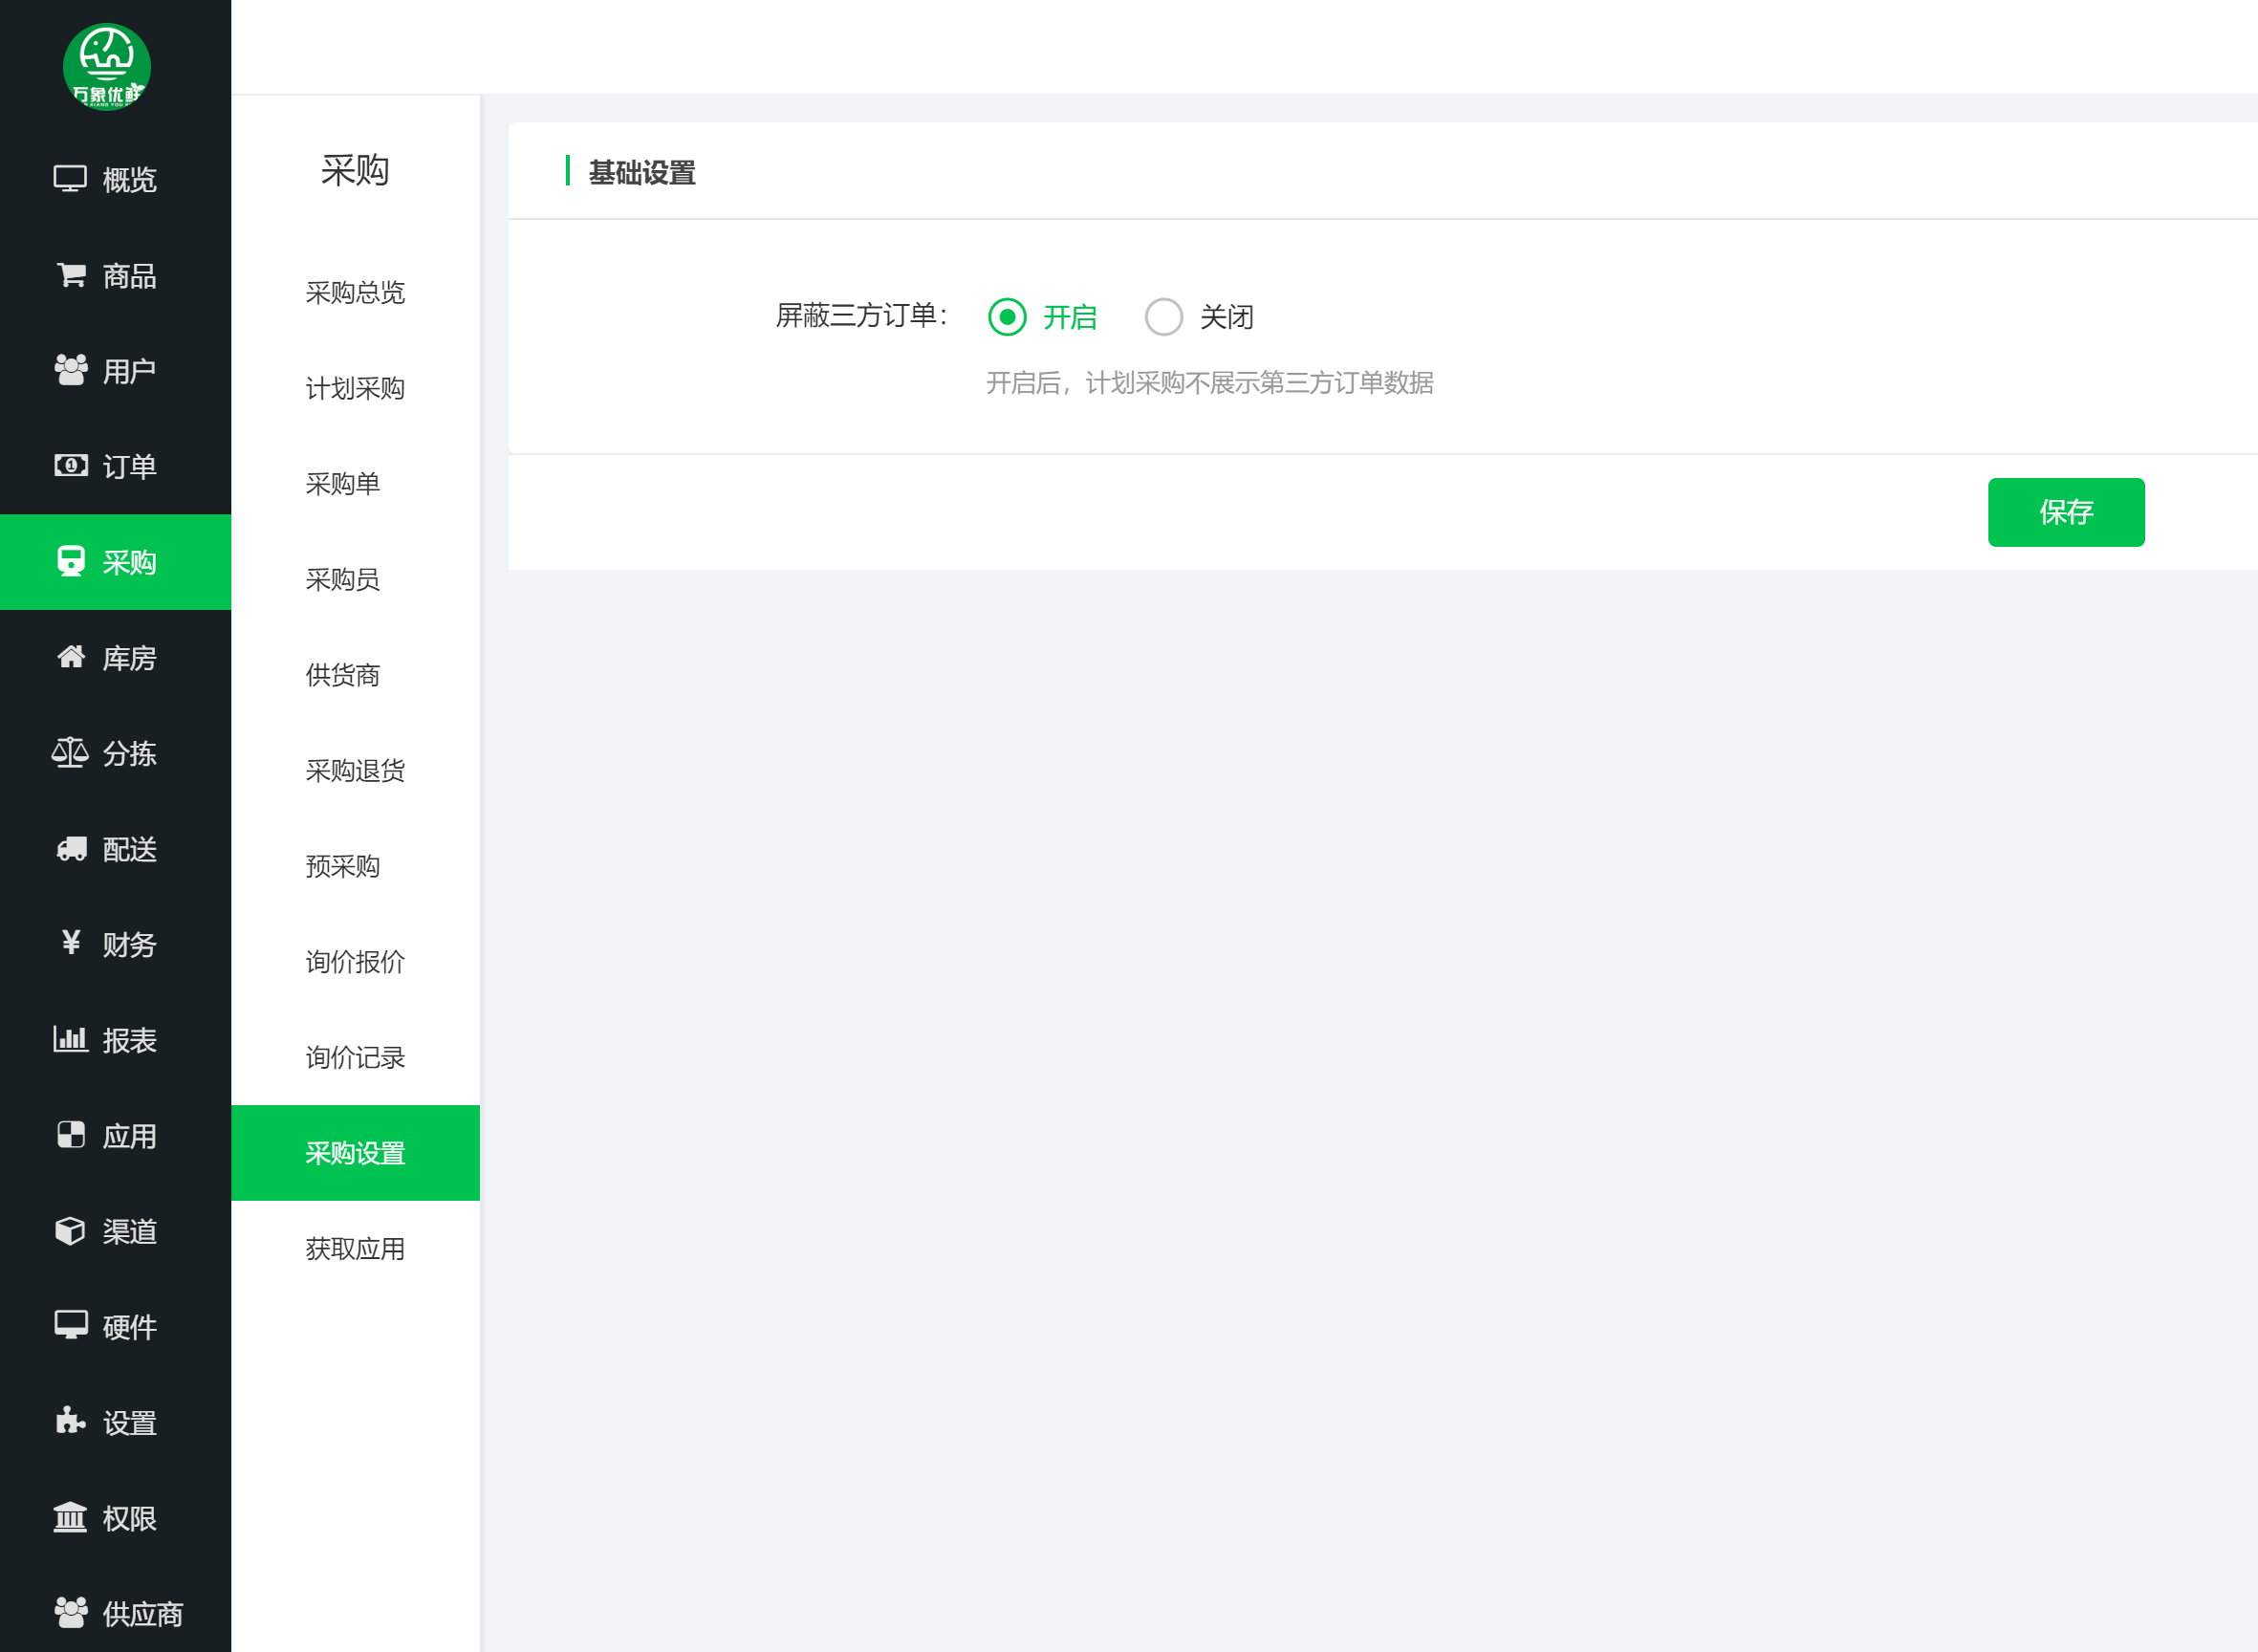Click the yen symbol icon for 财务

pos(70,943)
